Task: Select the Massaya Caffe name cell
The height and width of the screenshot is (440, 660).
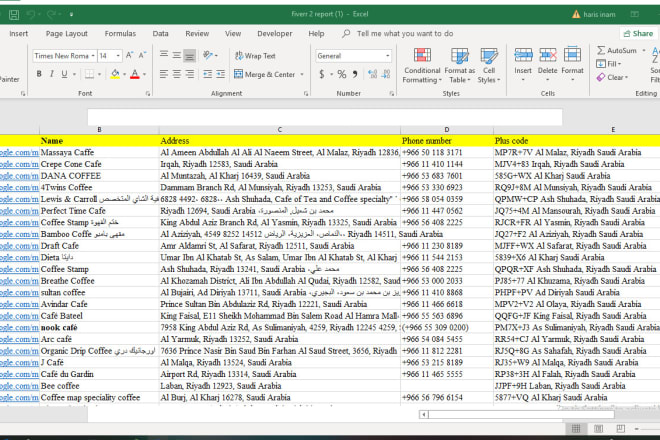Action: pos(99,152)
